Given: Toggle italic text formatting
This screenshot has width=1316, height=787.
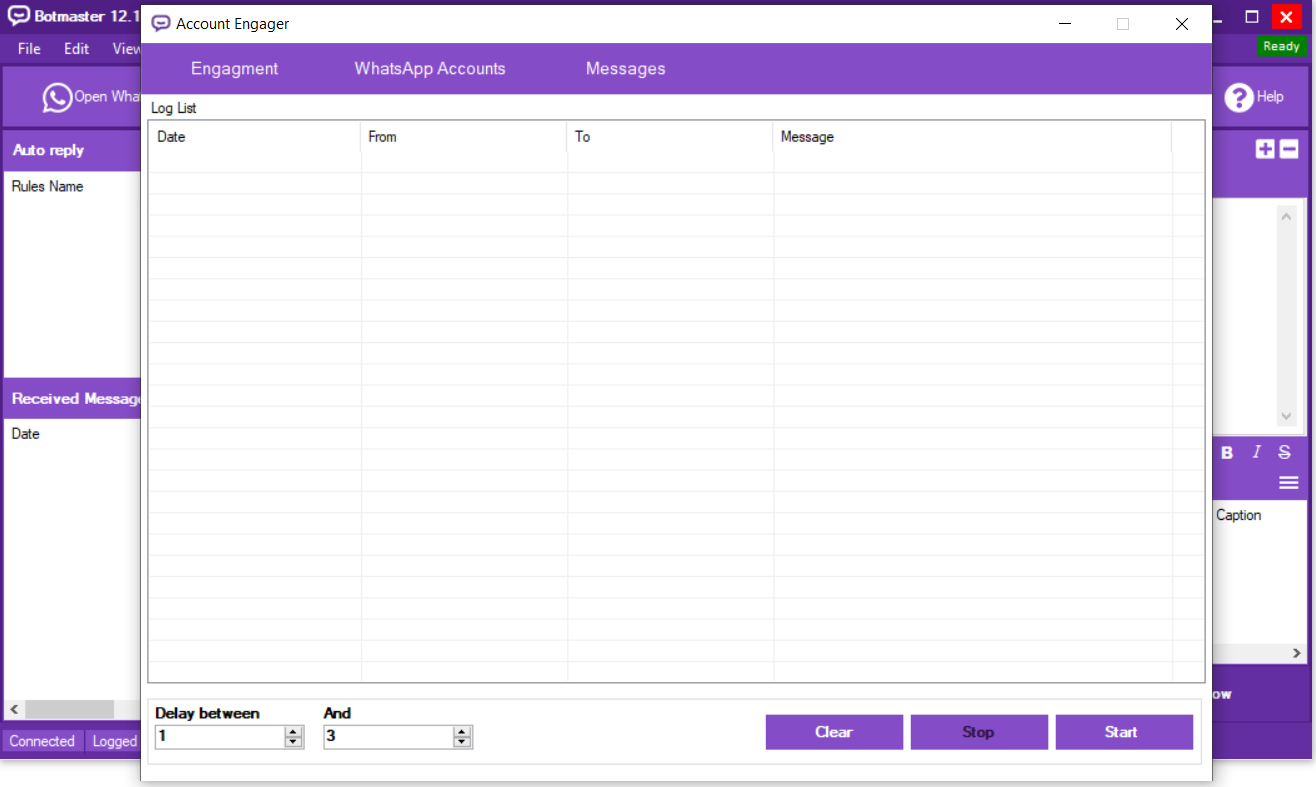Looking at the screenshot, I should 1257,452.
